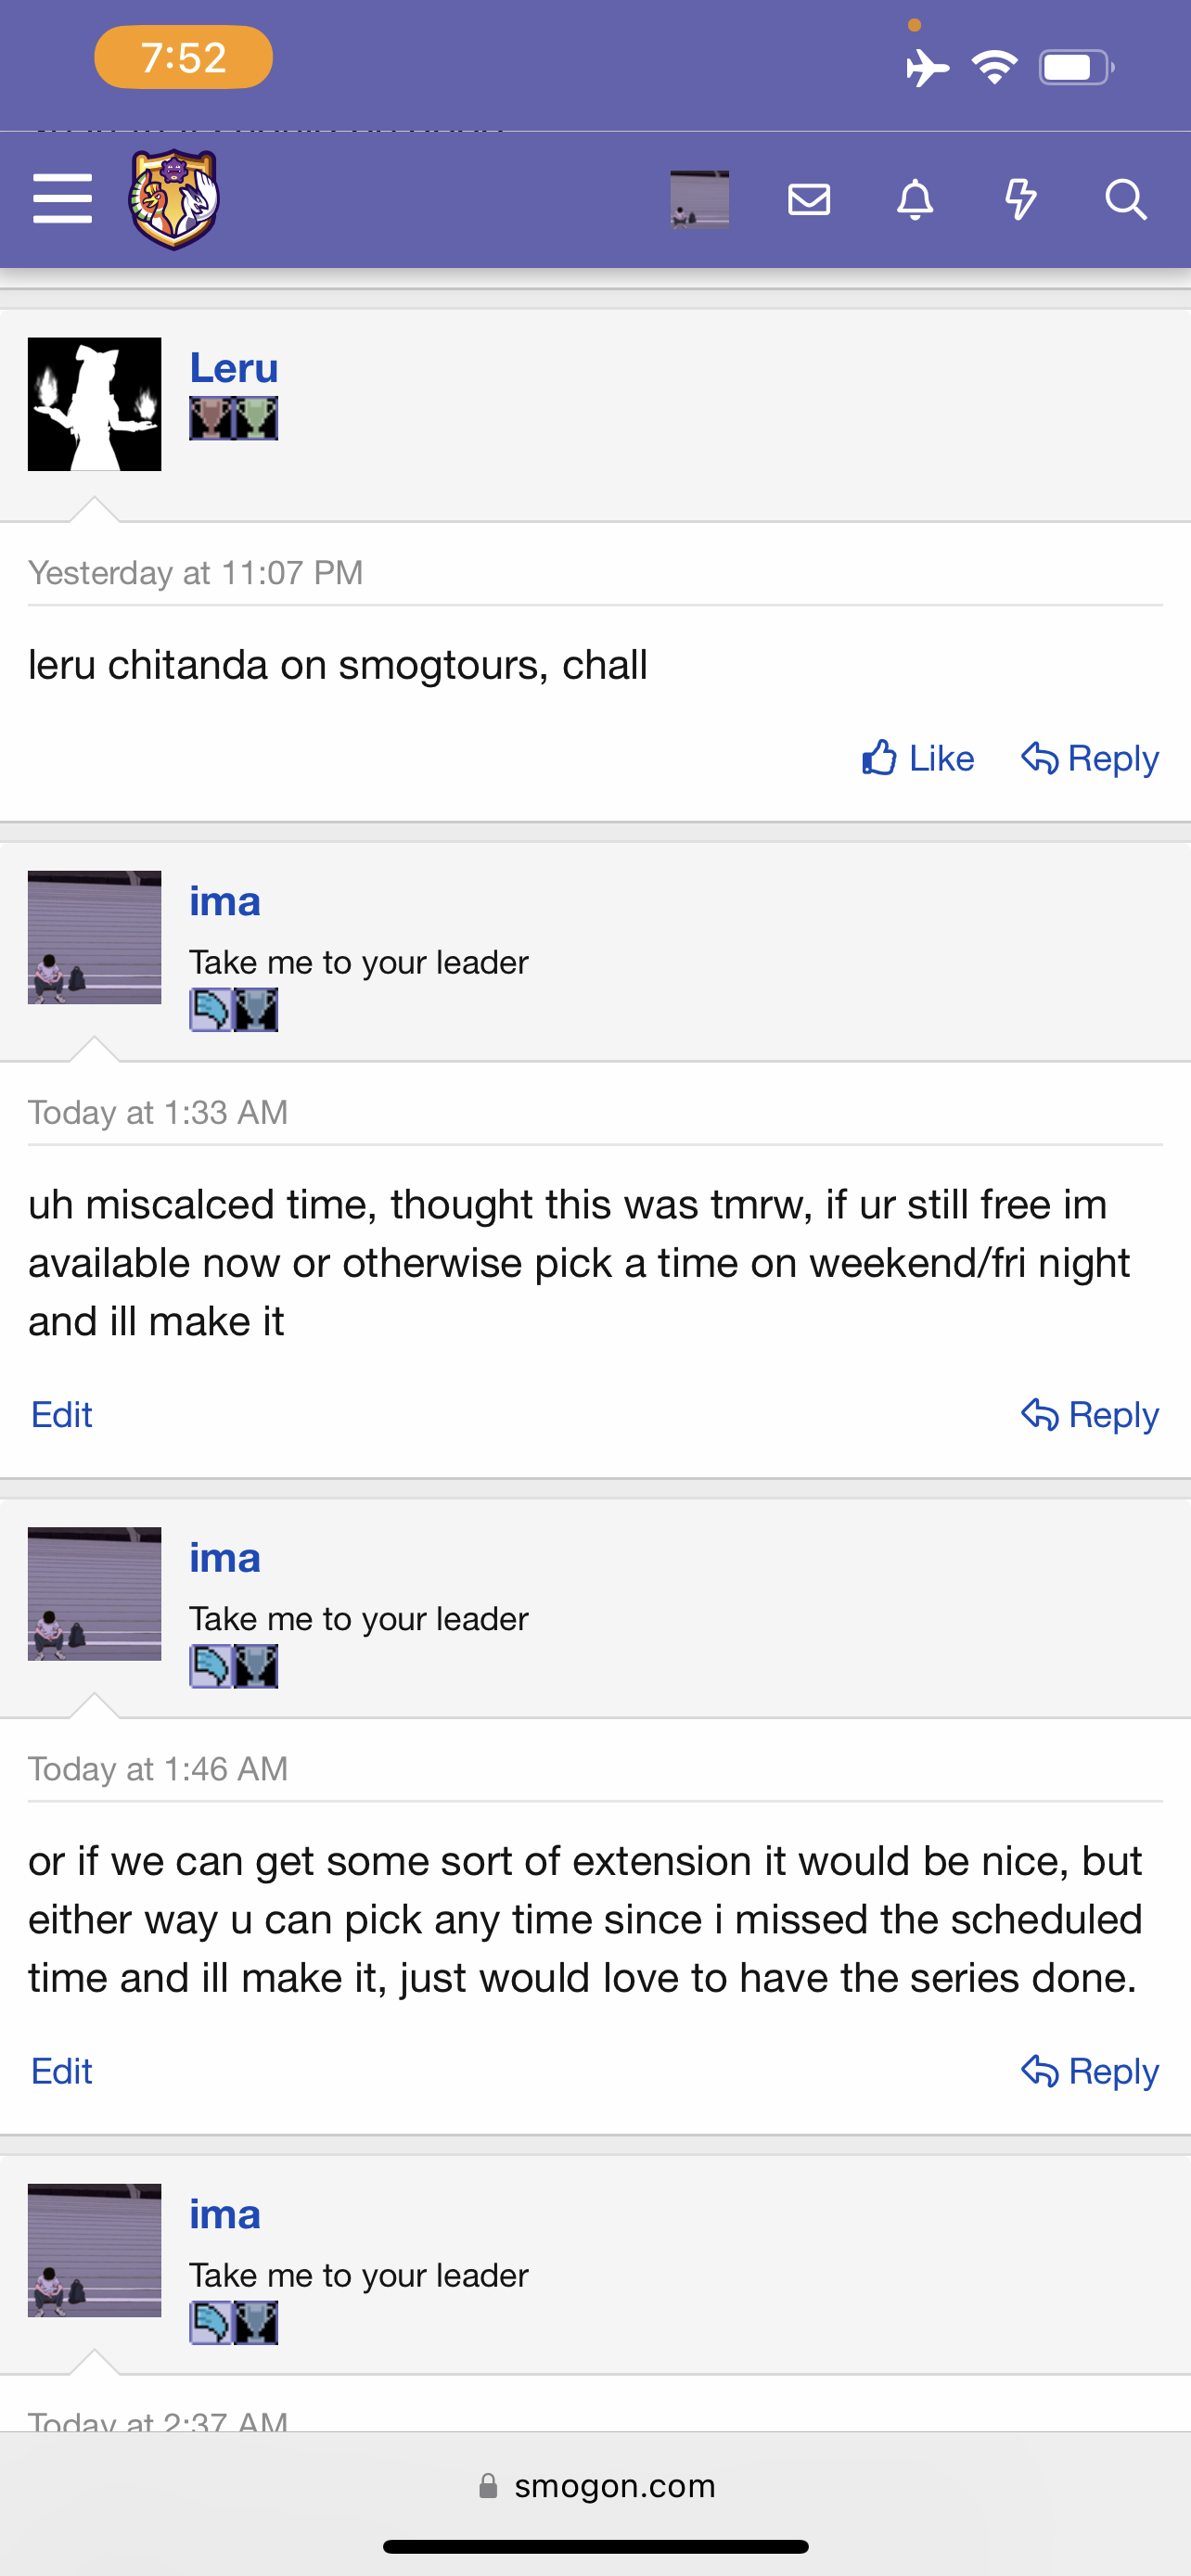Tap the lightning bolt what's new icon
The image size is (1191, 2576).
[1020, 199]
